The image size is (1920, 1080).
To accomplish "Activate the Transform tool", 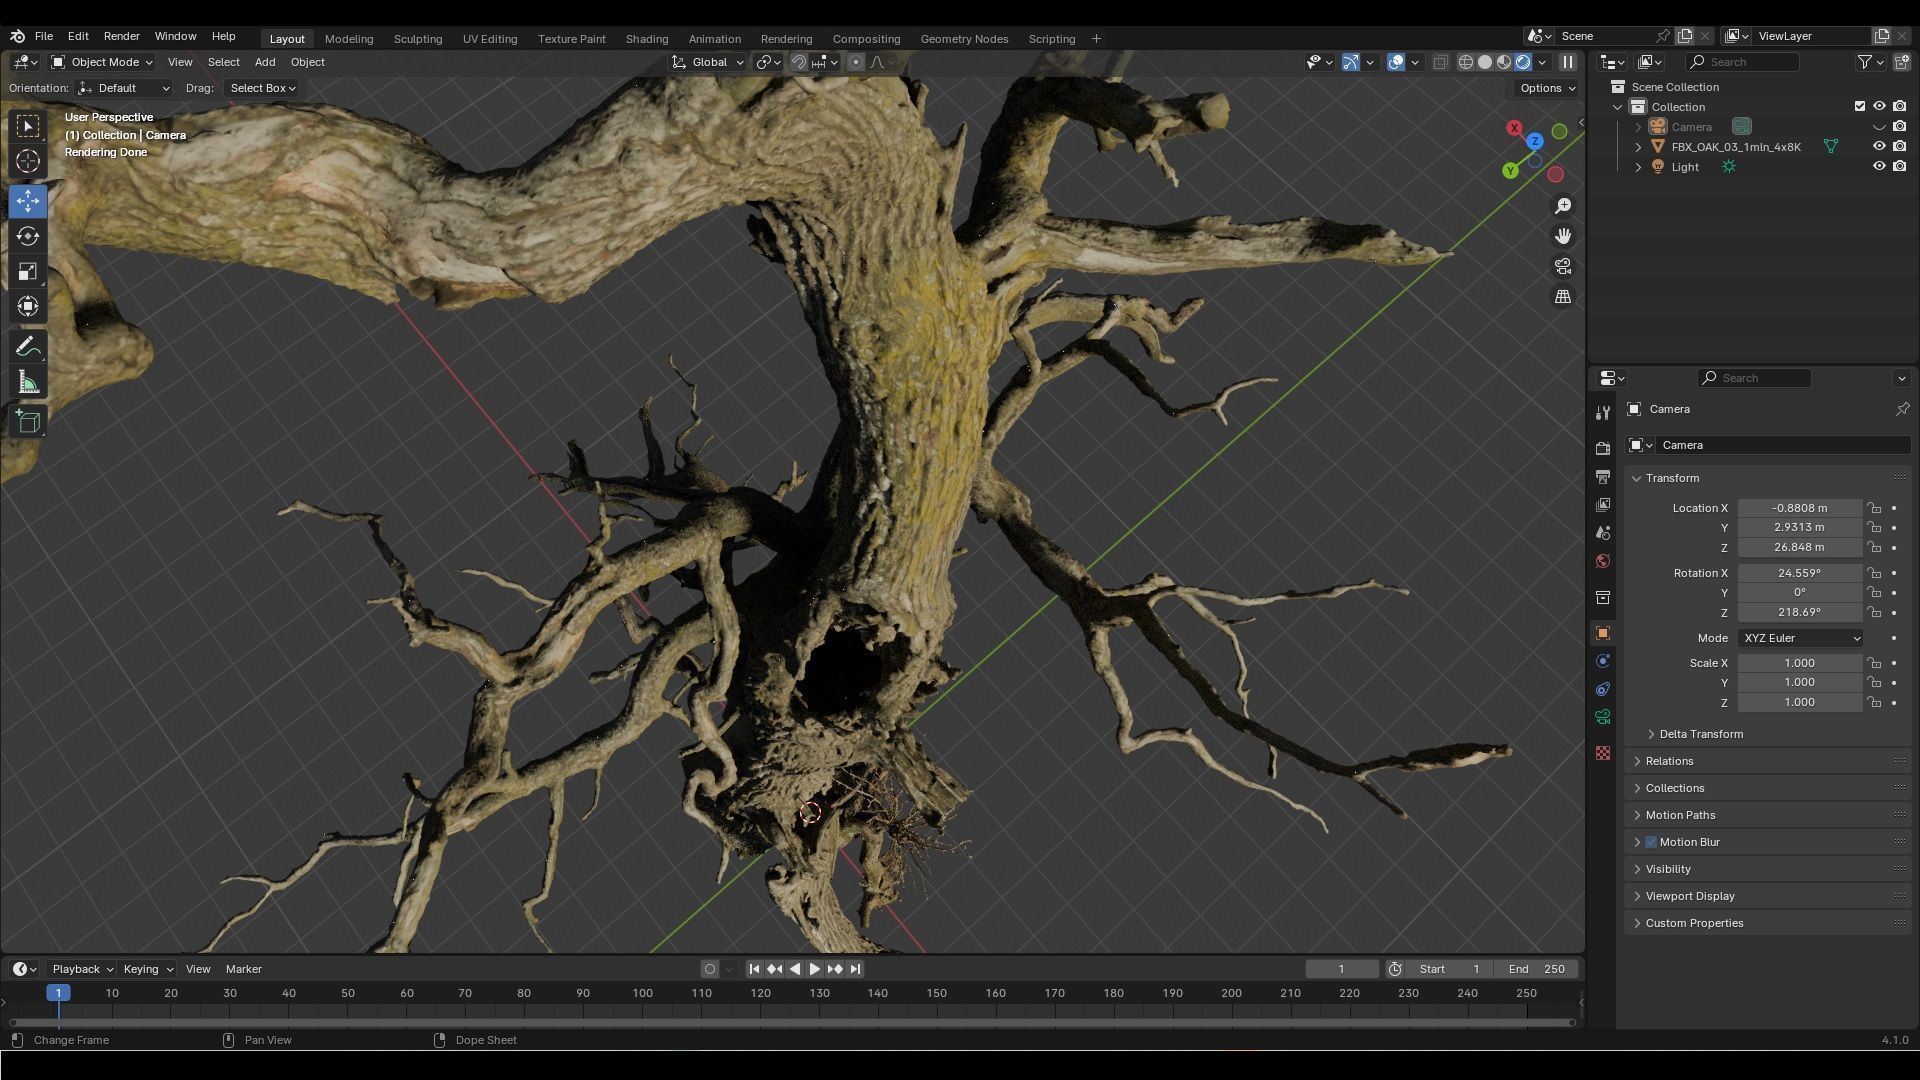I will pyautogui.click(x=28, y=306).
